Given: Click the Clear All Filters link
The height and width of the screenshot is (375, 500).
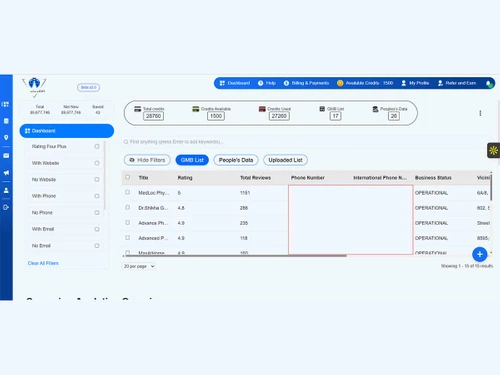Looking at the screenshot, I should click(x=43, y=263).
